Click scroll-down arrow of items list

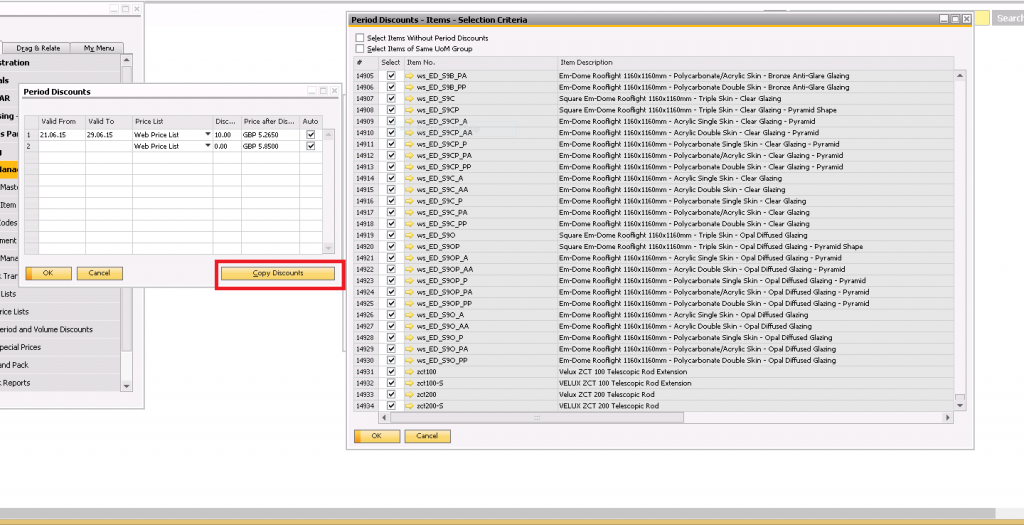click(959, 406)
